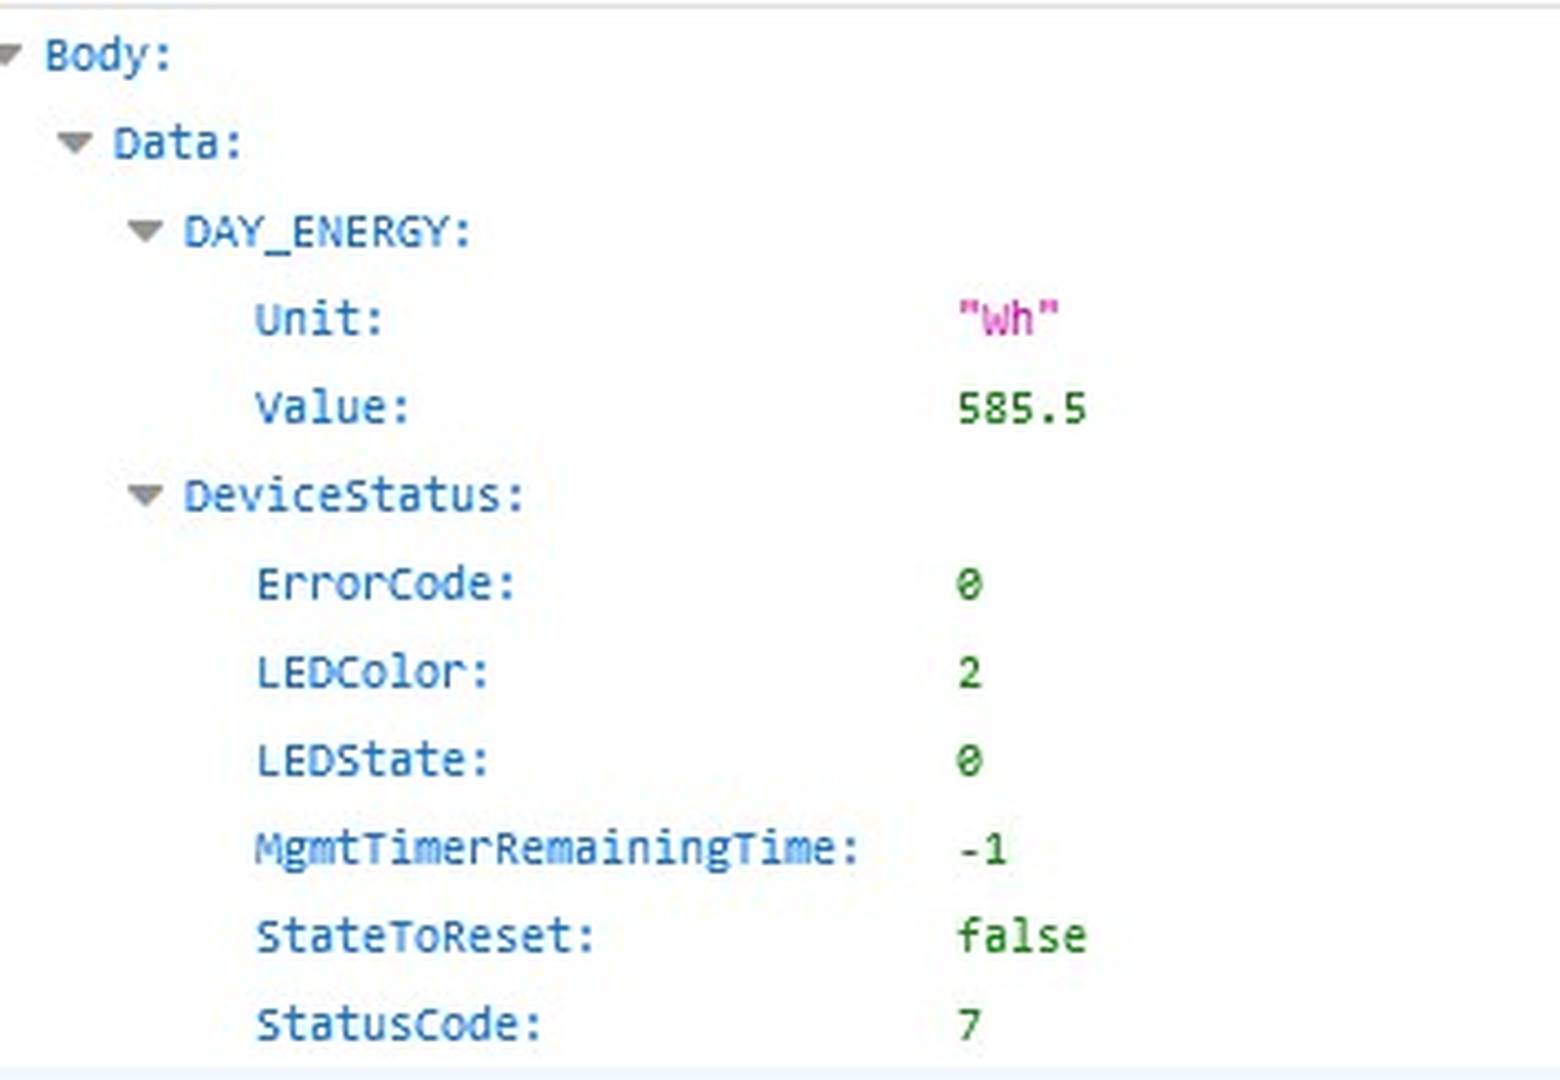
Task: Collapse the Body node triangle
Action: (x=9, y=55)
